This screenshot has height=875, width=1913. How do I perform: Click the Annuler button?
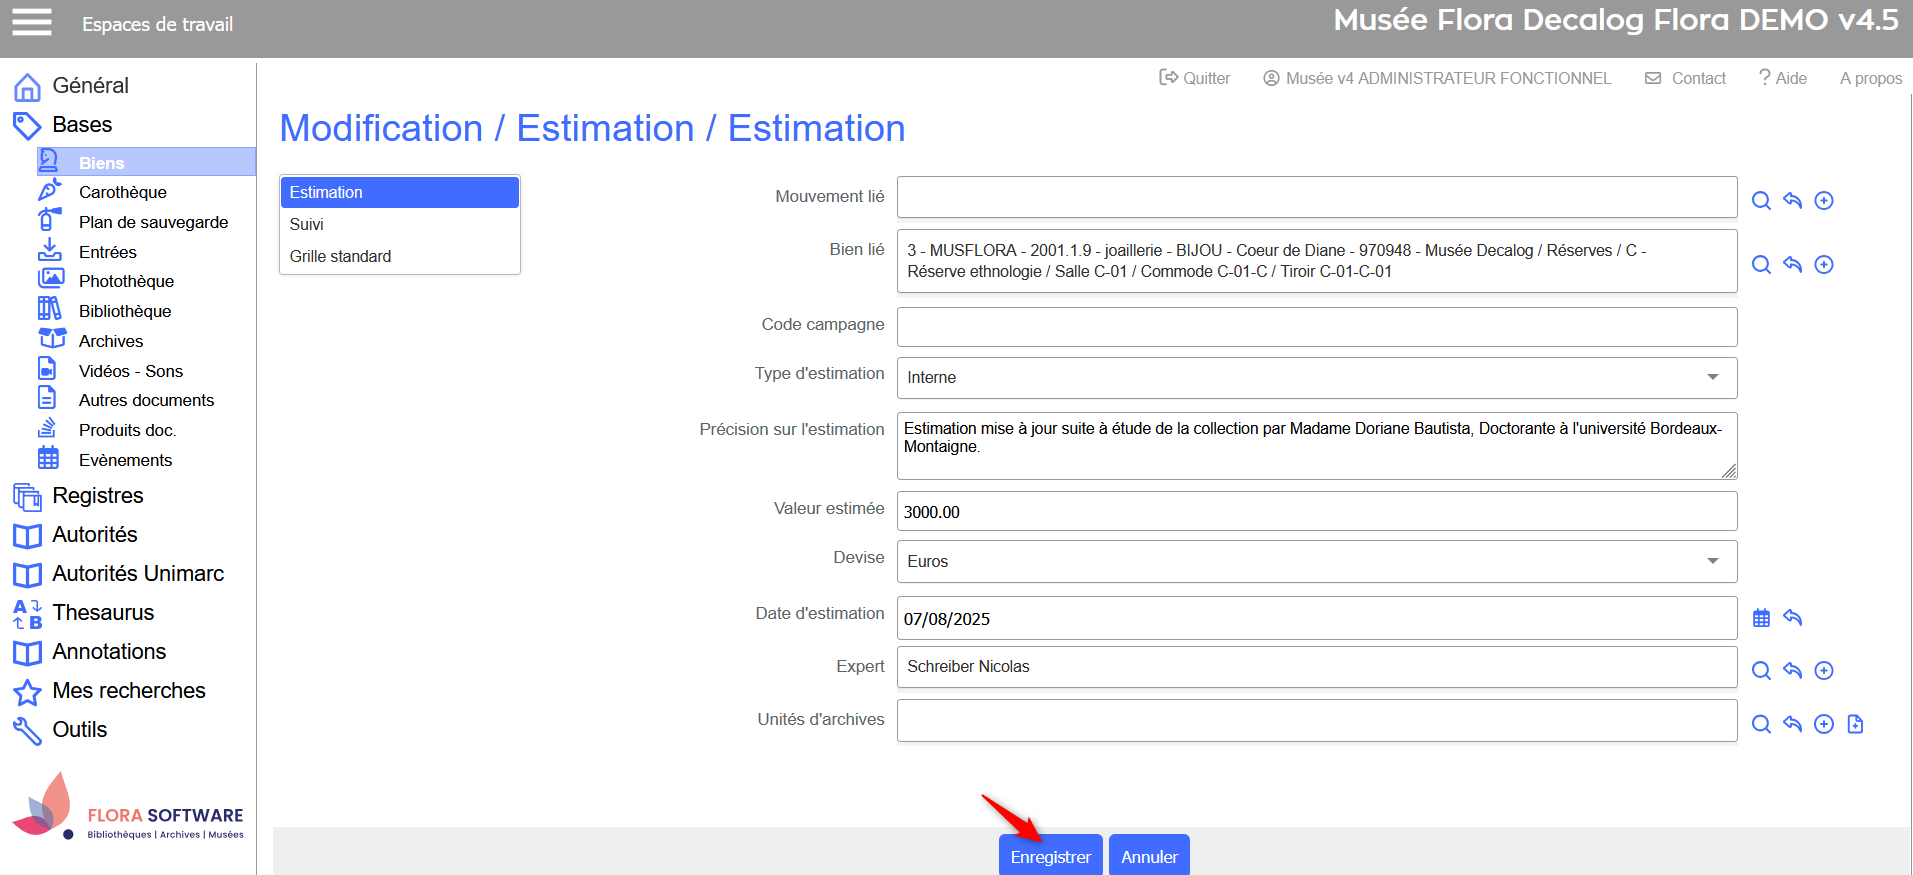(x=1148, y=856)
